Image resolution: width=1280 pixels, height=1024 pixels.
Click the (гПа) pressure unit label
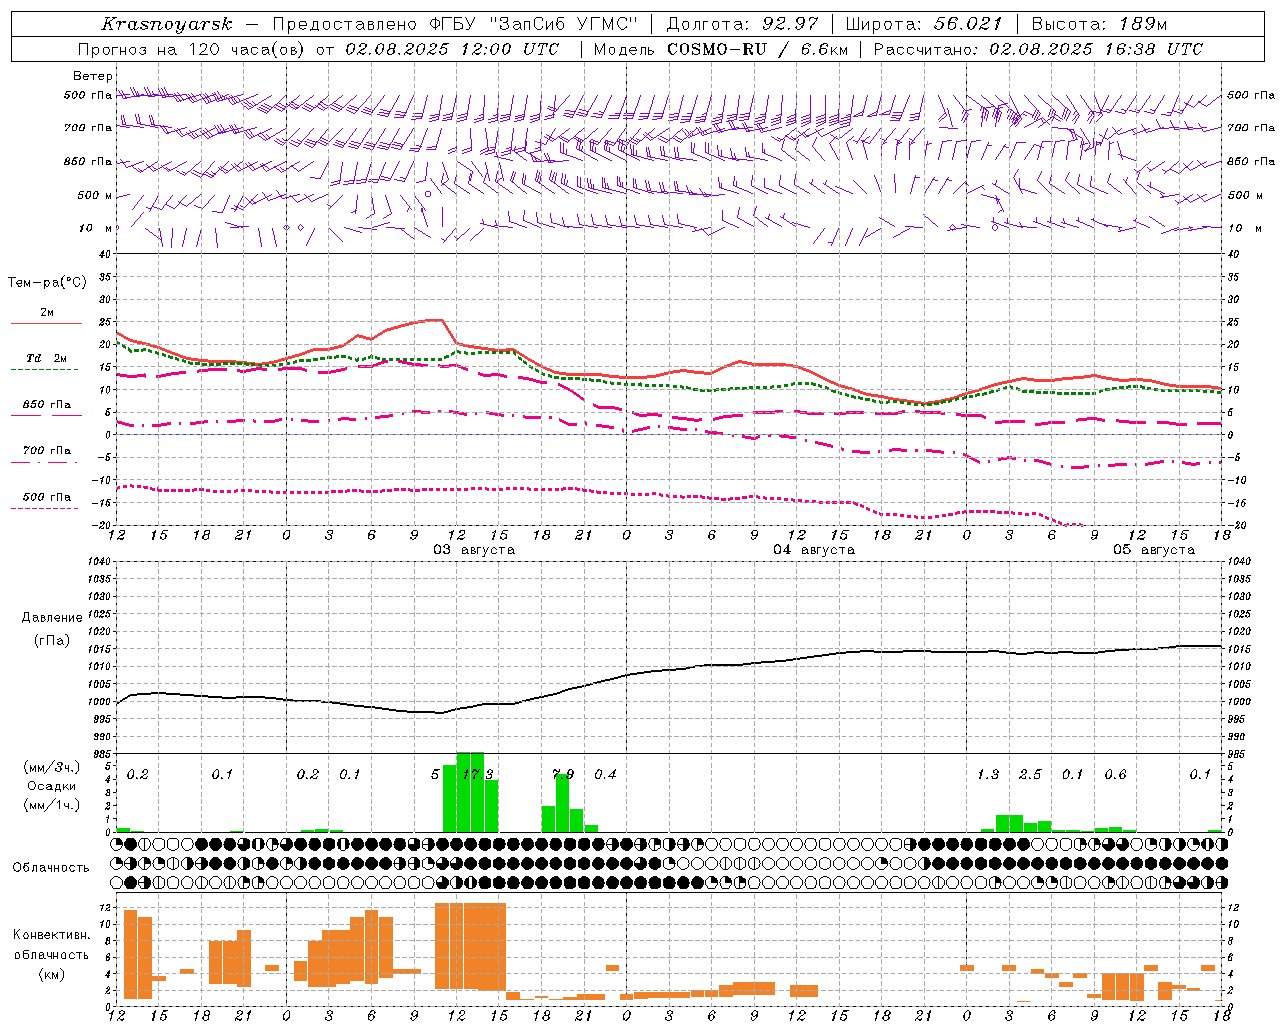(x=52, y=641)
